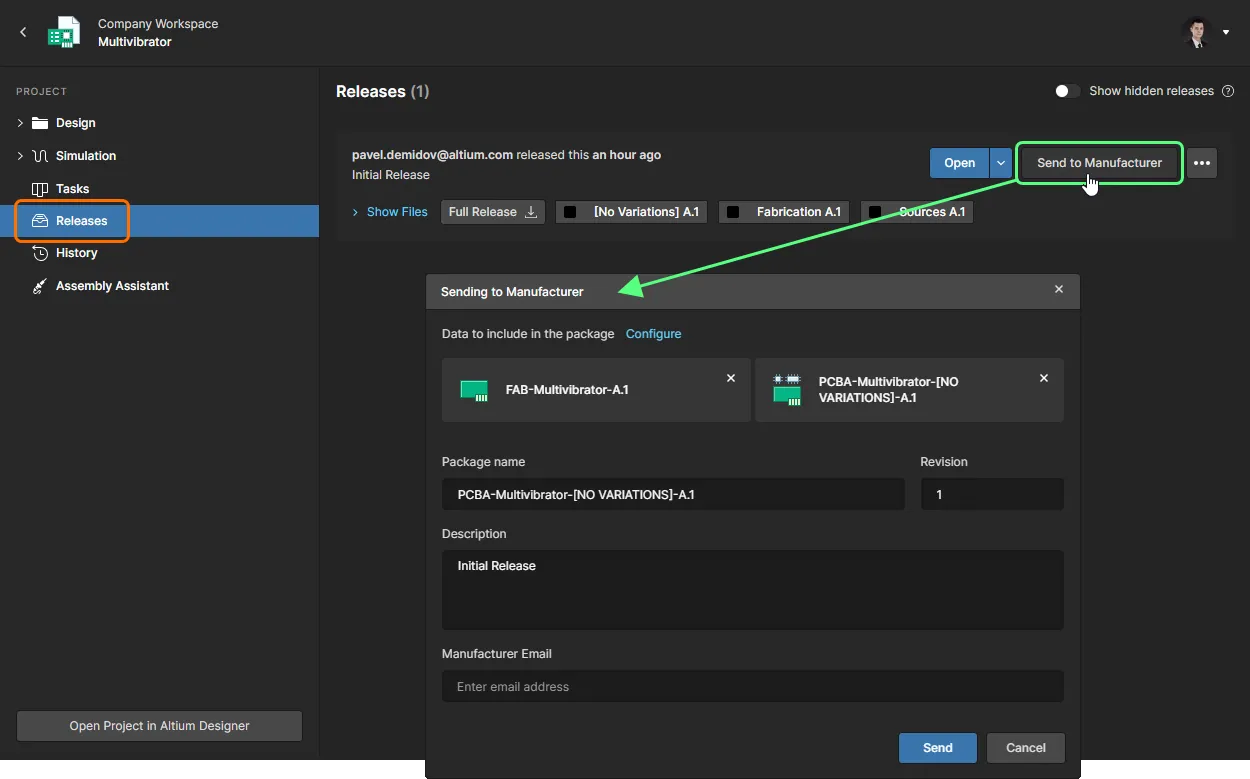This screenshot has height=779, width=1250.
Task: Click the FAB-Multivibrator-A.1 board icon
Action: pos(474,390)
